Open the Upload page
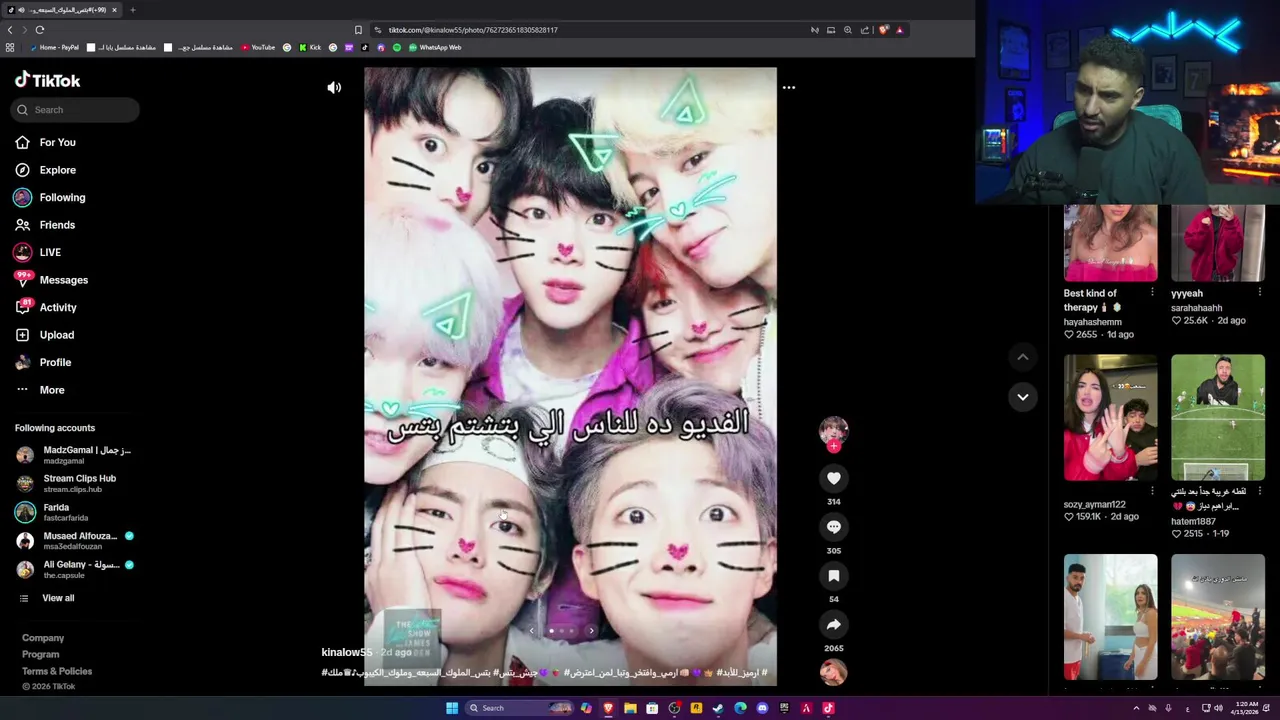 coord(56,335)
